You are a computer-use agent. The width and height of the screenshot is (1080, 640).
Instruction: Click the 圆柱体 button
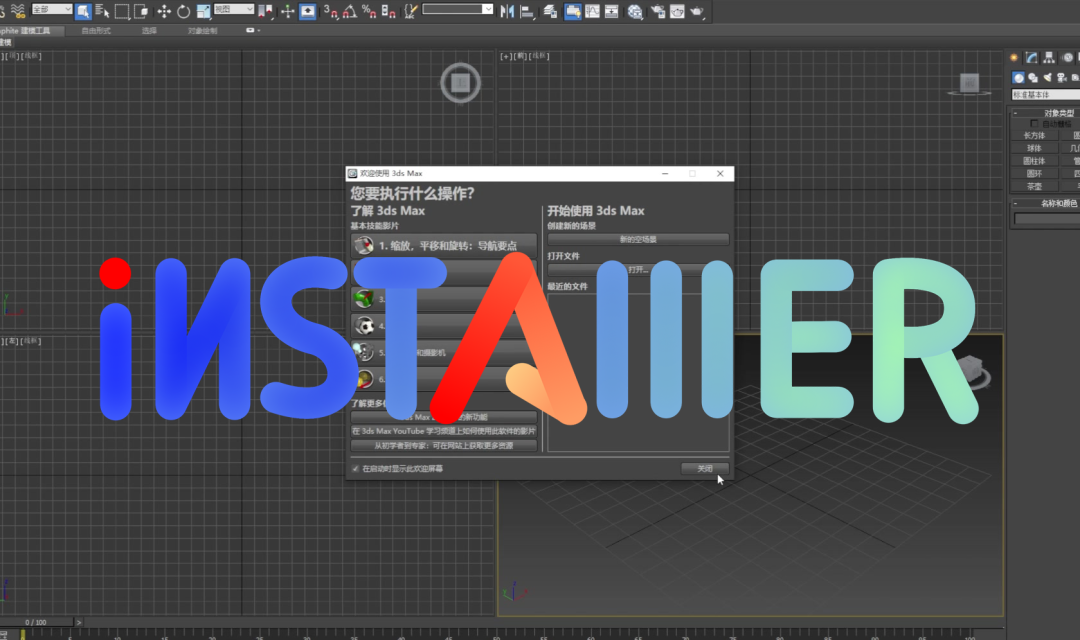(1035, 161)
